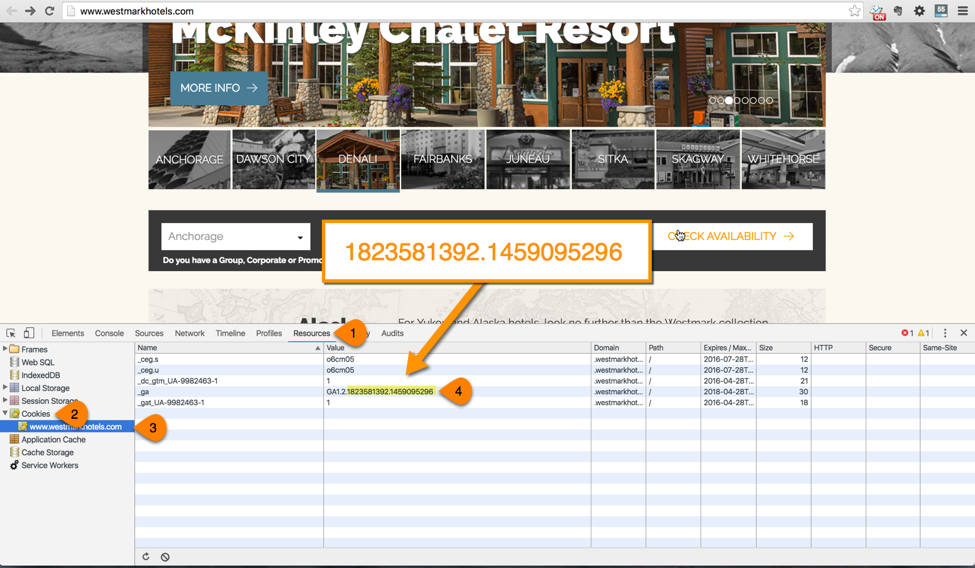Viewport: 975px width, 568px height.
Task: Click the gear extension icon in the toolbar
Action: 919,11
